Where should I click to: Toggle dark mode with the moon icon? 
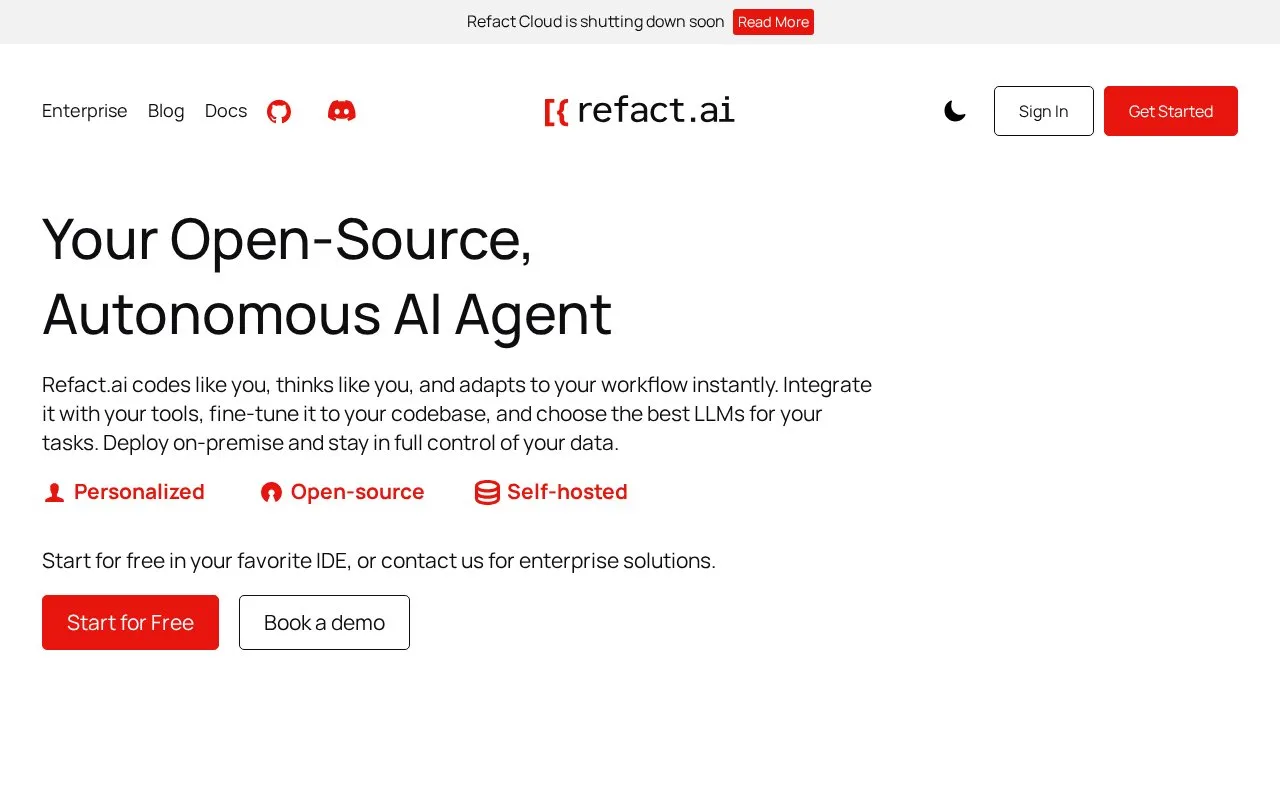(x=955, y=111)
